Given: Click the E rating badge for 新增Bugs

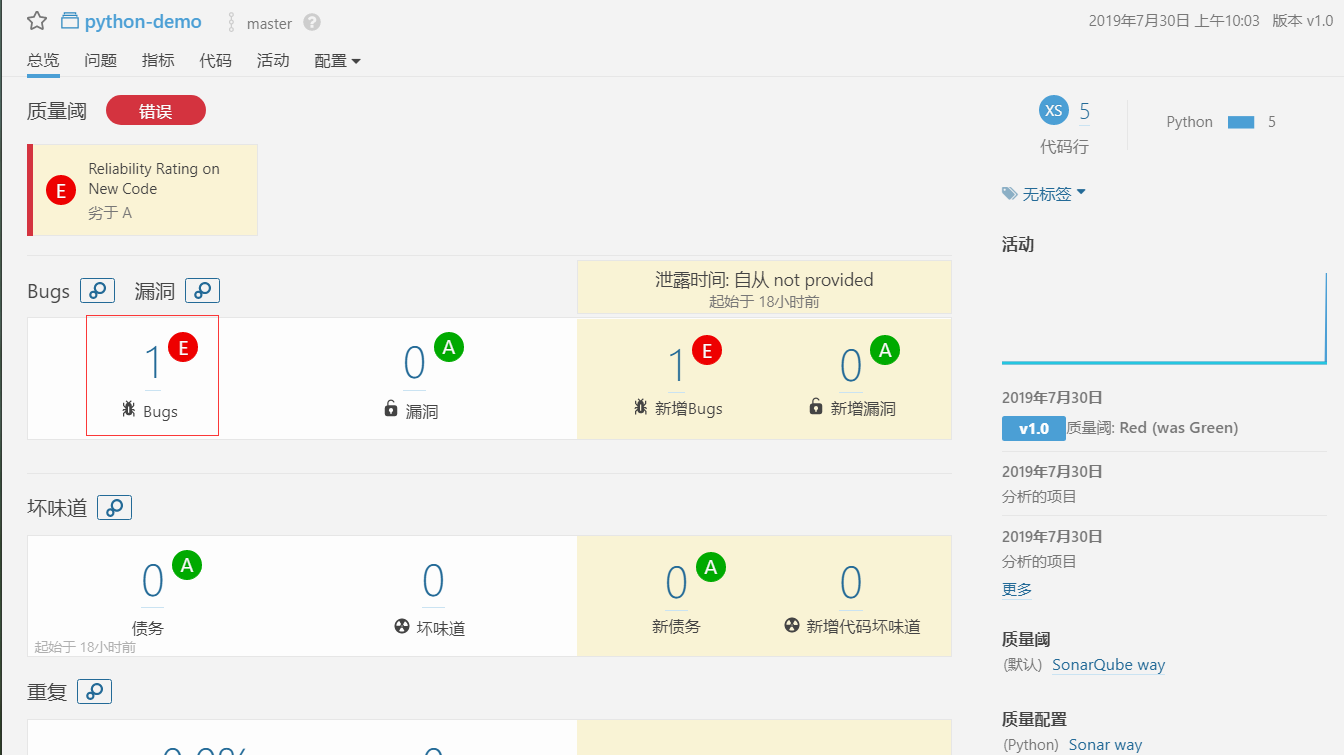Looking at the screenshot, I should 707,350.
